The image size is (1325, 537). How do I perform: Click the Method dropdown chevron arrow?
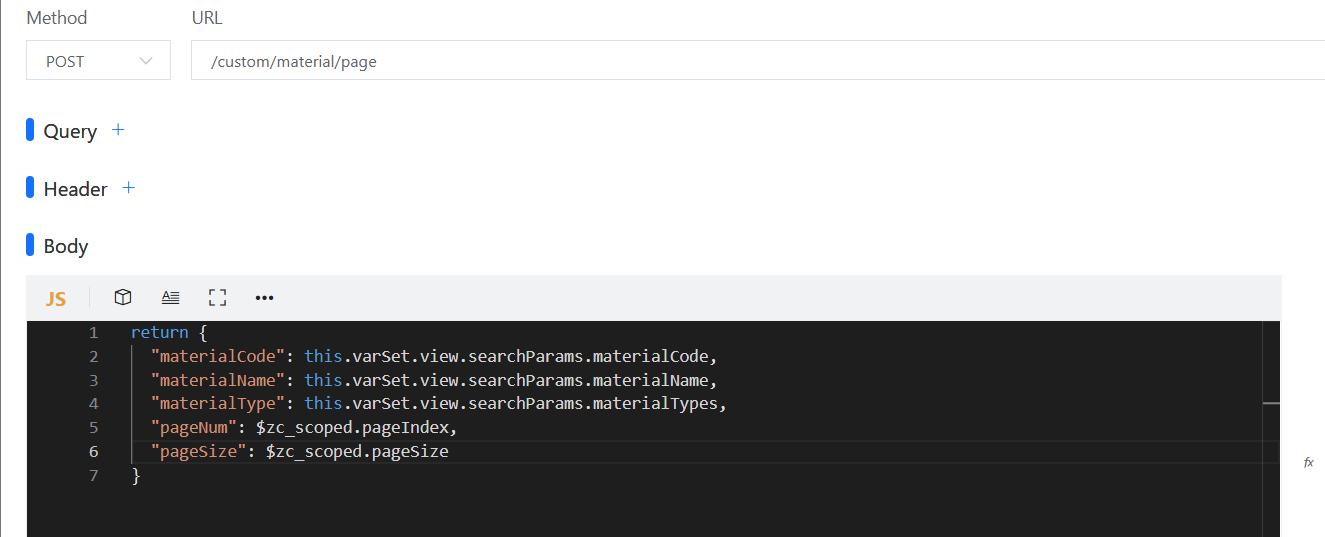146,61
